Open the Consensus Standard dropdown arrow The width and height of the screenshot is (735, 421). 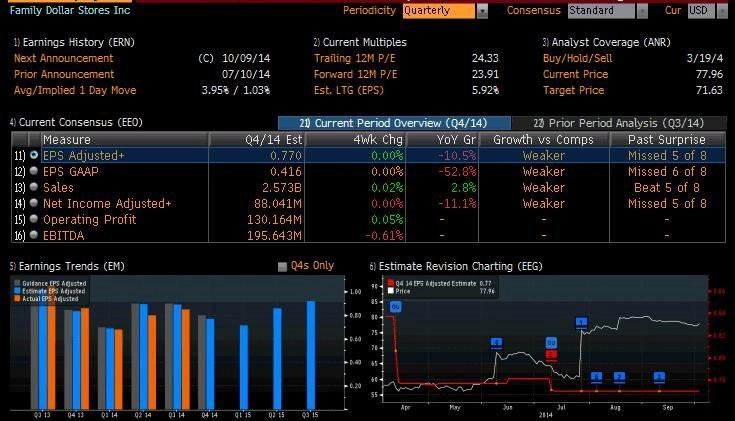click(x=642, y=11)
